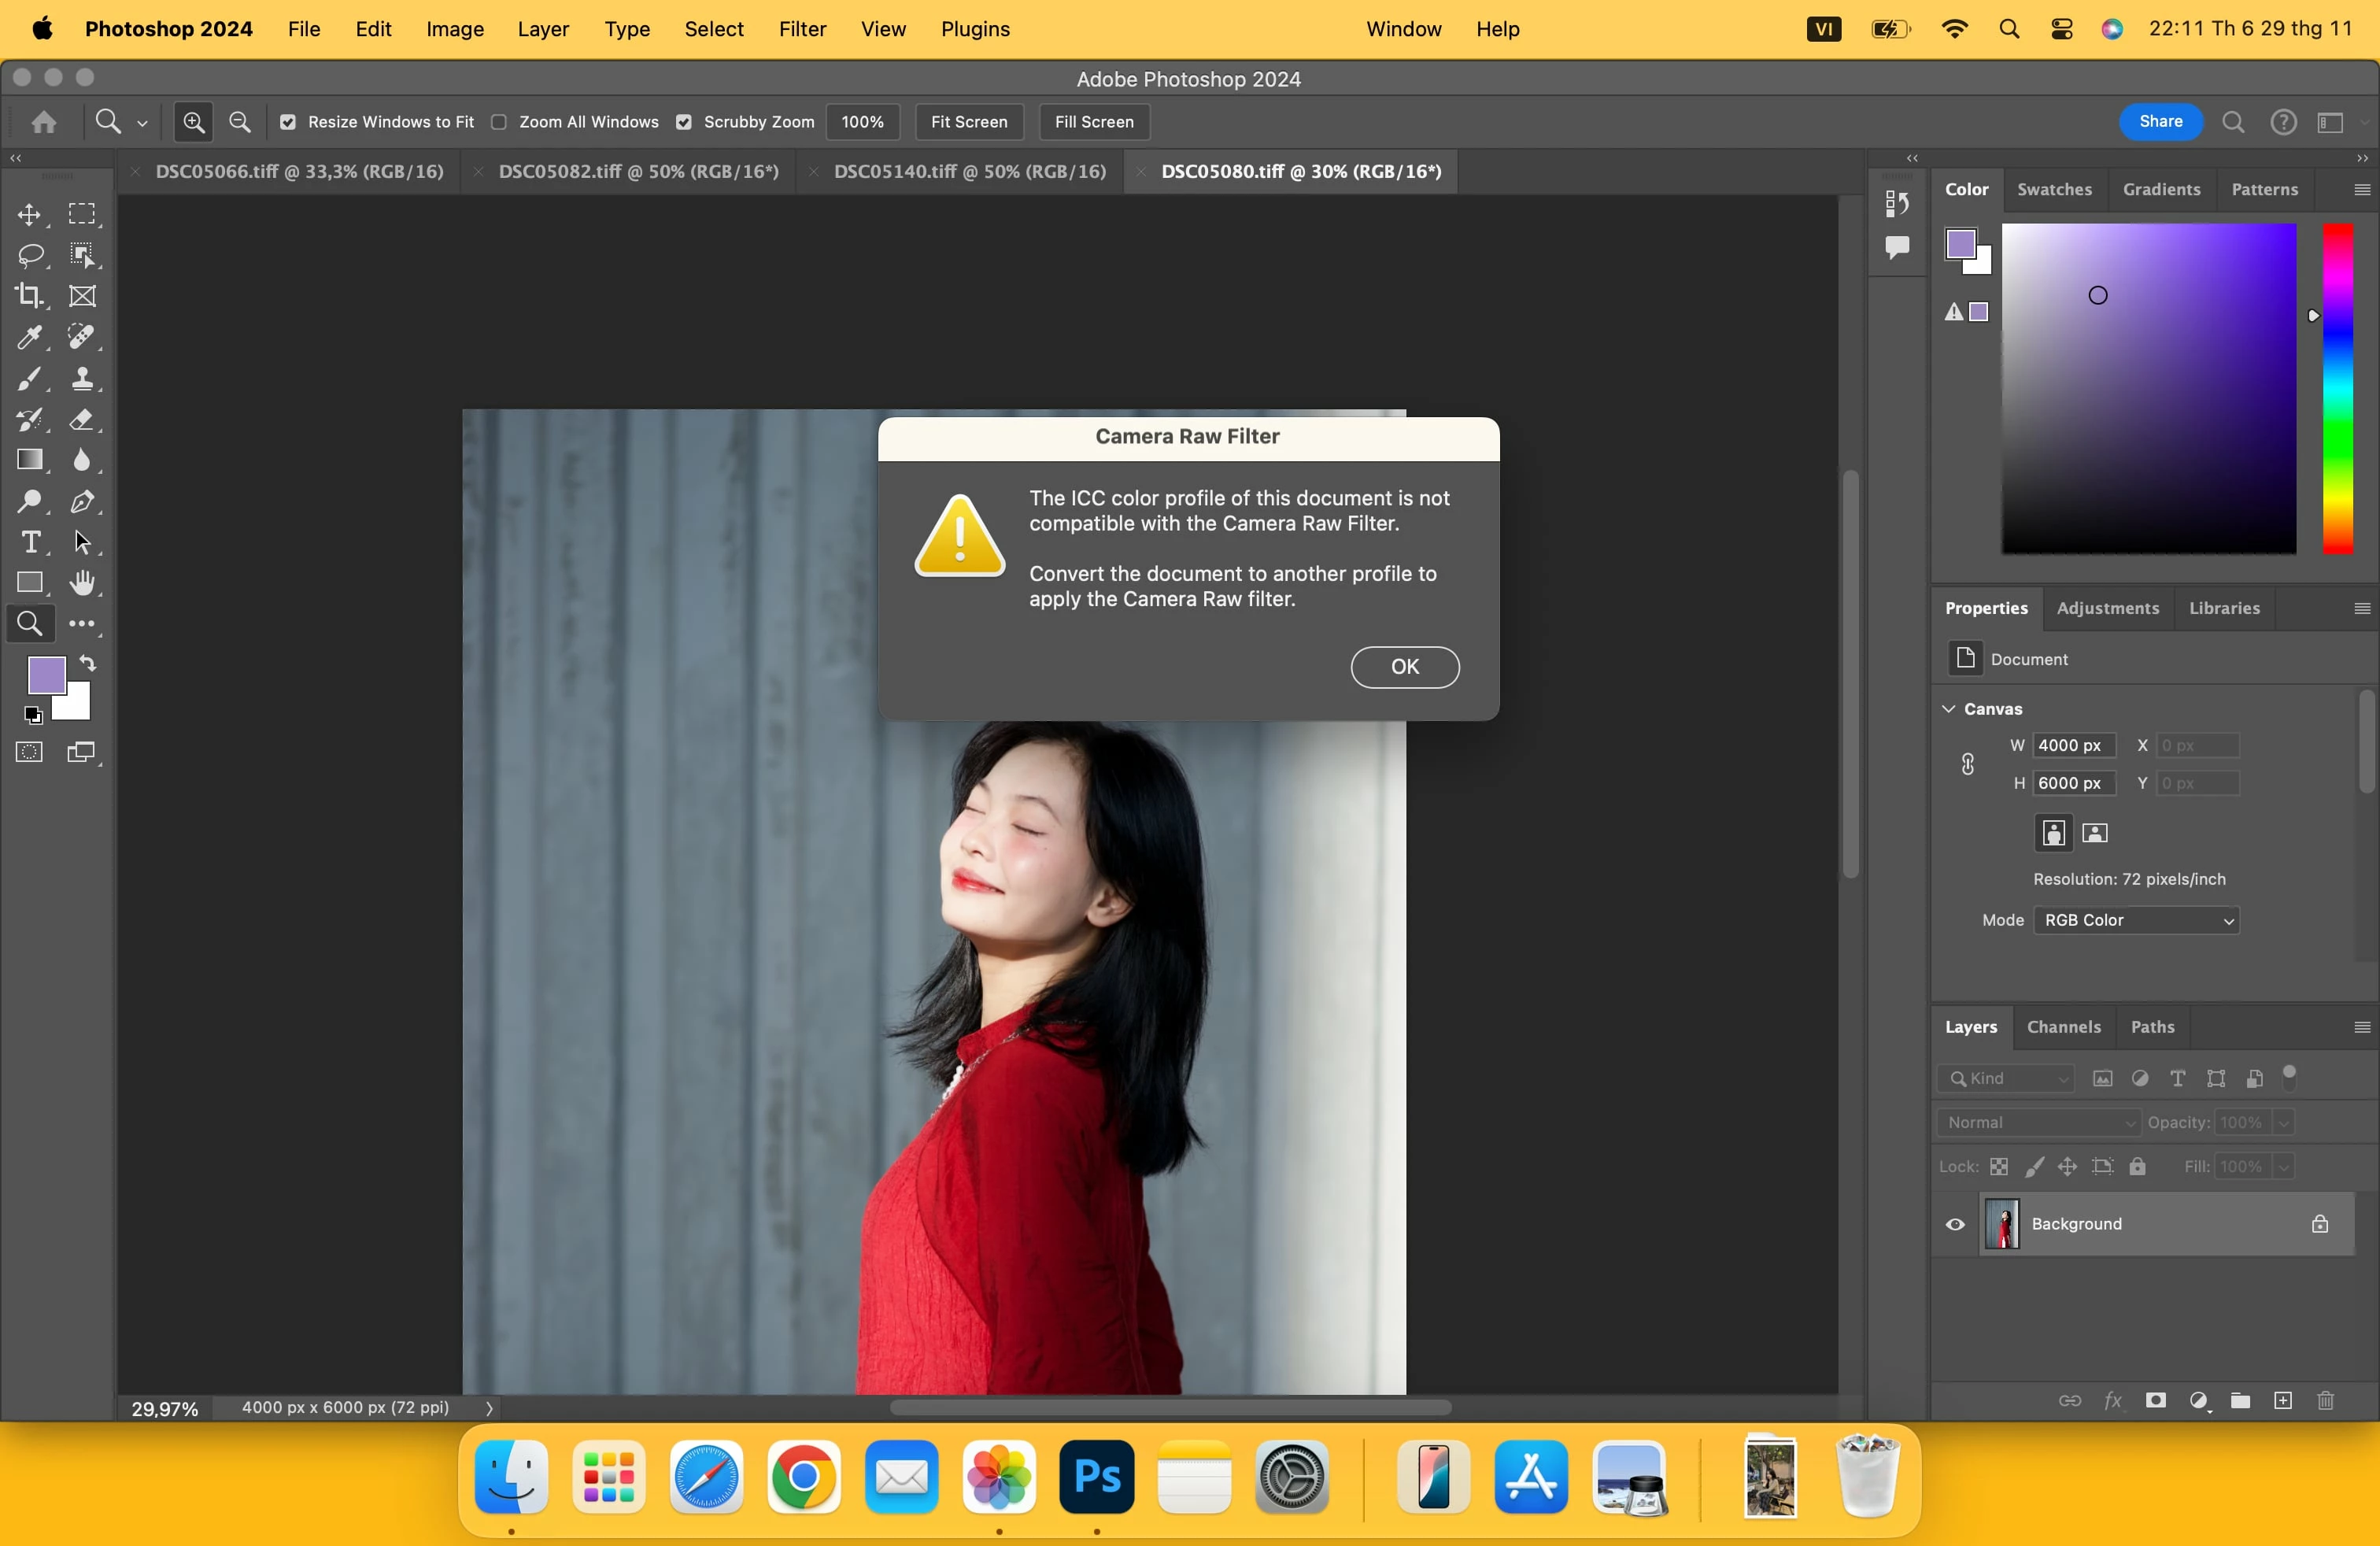Create a new layer icon
The height and width of the screenshot is (1546, 2380).
(x=2283, y=1400)
